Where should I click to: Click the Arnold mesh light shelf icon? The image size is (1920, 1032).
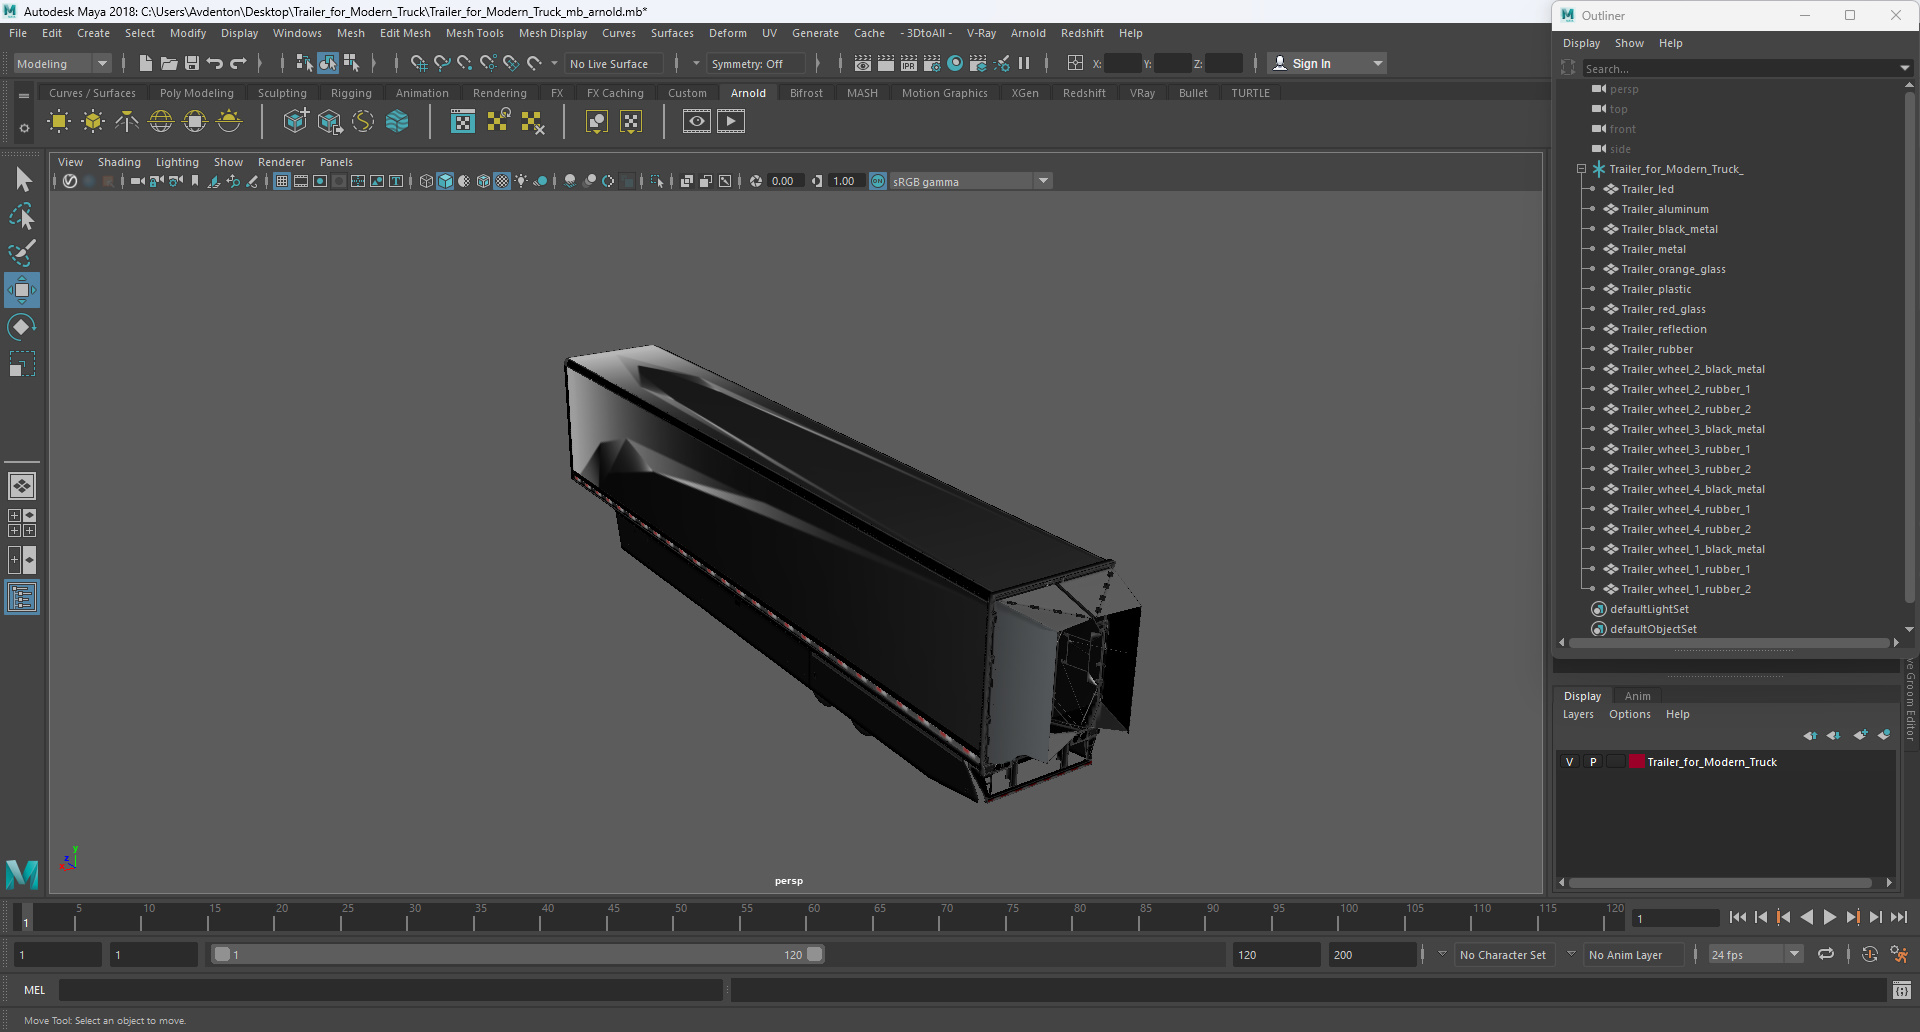tap(93, 122)
